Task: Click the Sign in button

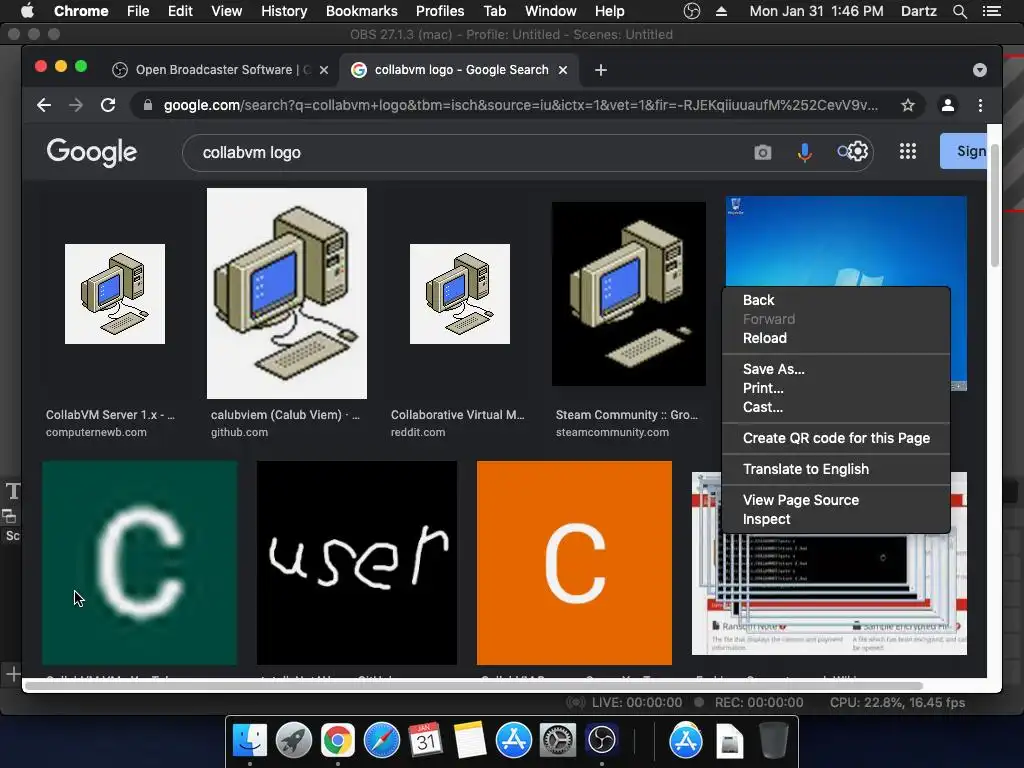Action: click(964, 151)
